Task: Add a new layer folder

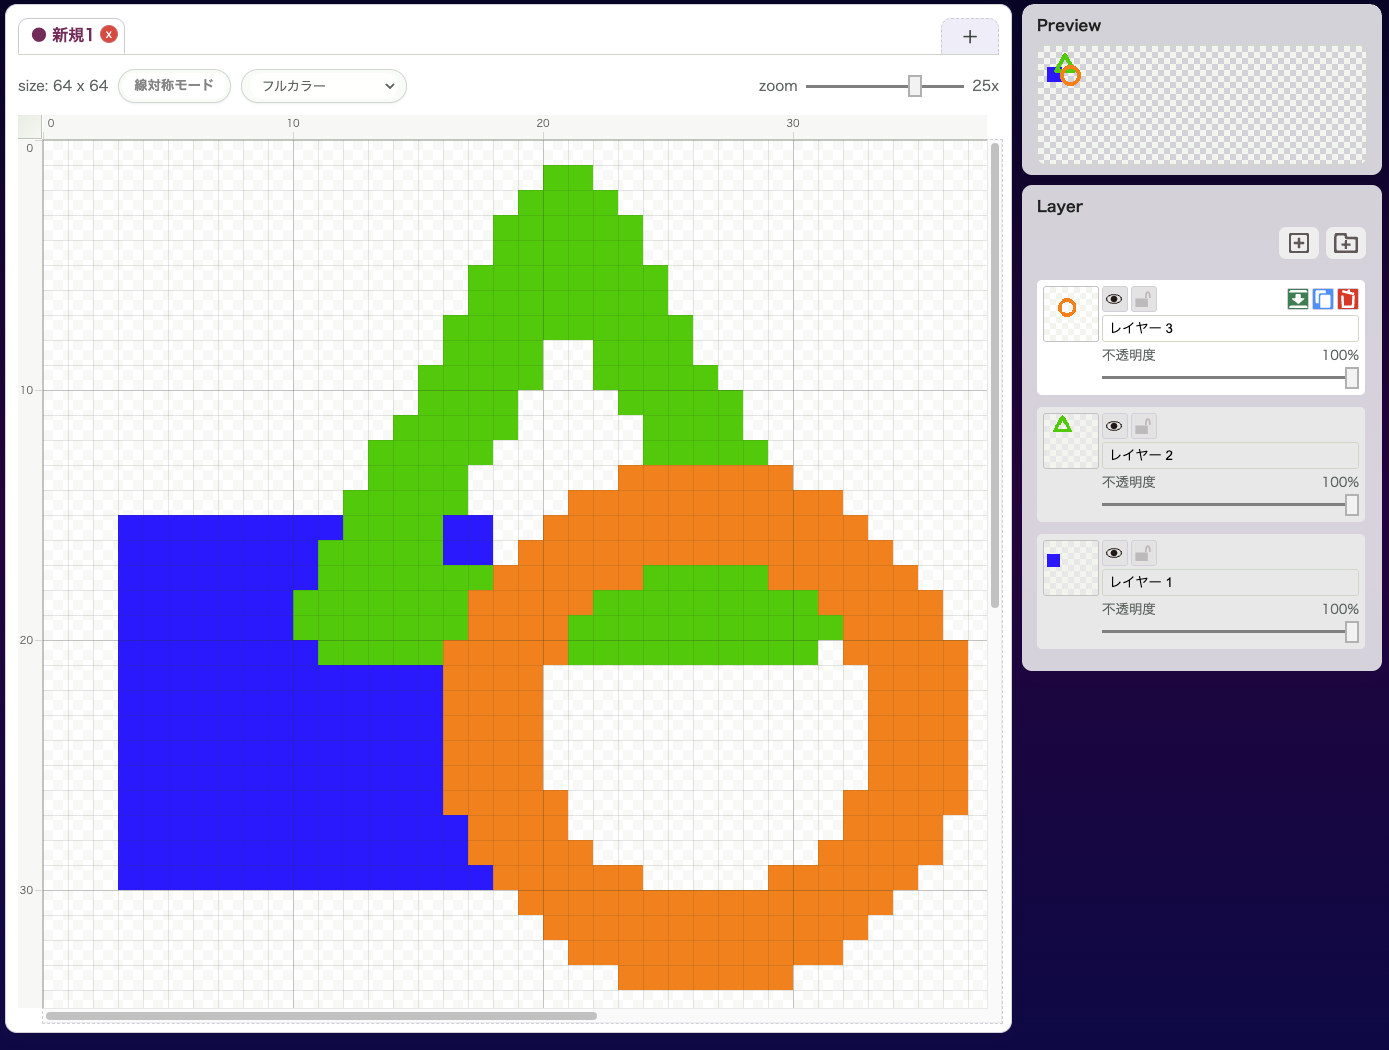Action: (1346, 243)
